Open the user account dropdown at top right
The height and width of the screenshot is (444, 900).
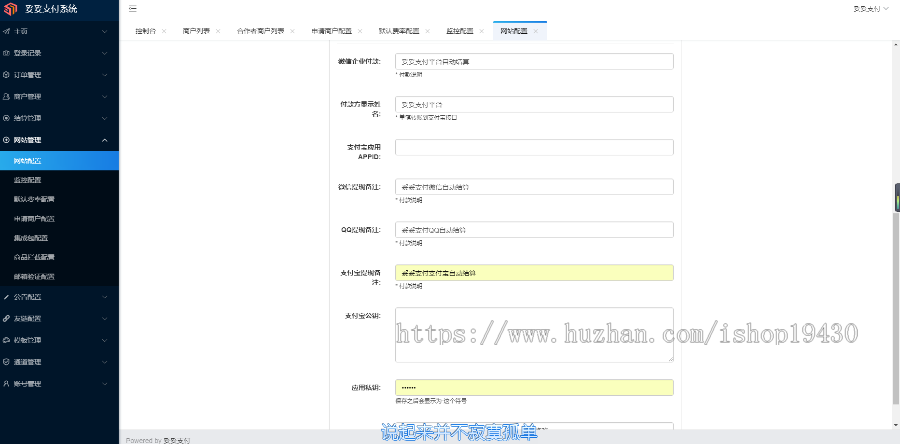pyautogui.click(x=870, y=9)
